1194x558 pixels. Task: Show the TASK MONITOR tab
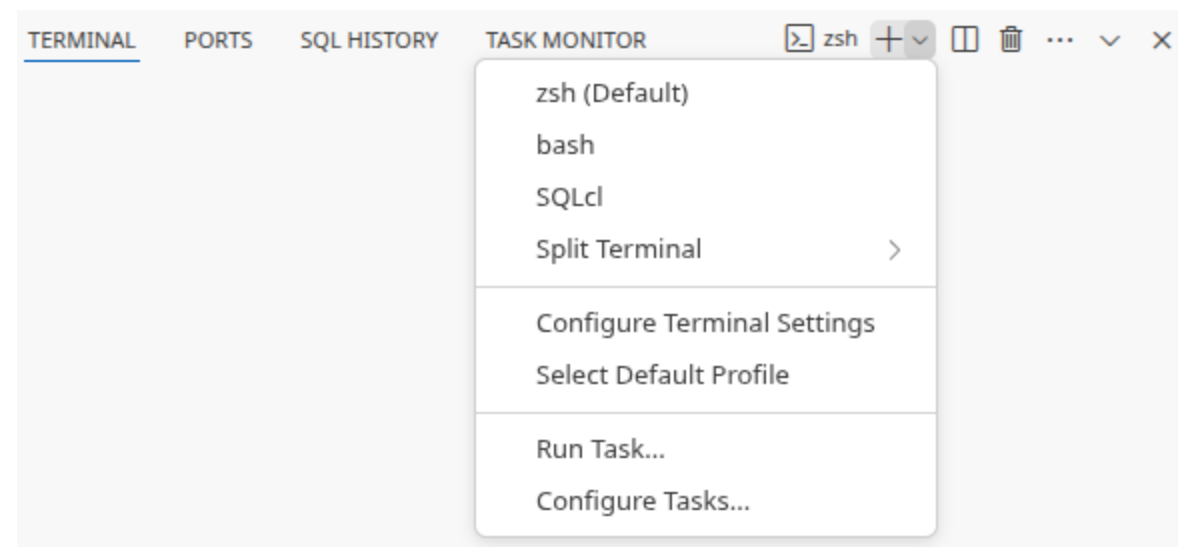566,41
